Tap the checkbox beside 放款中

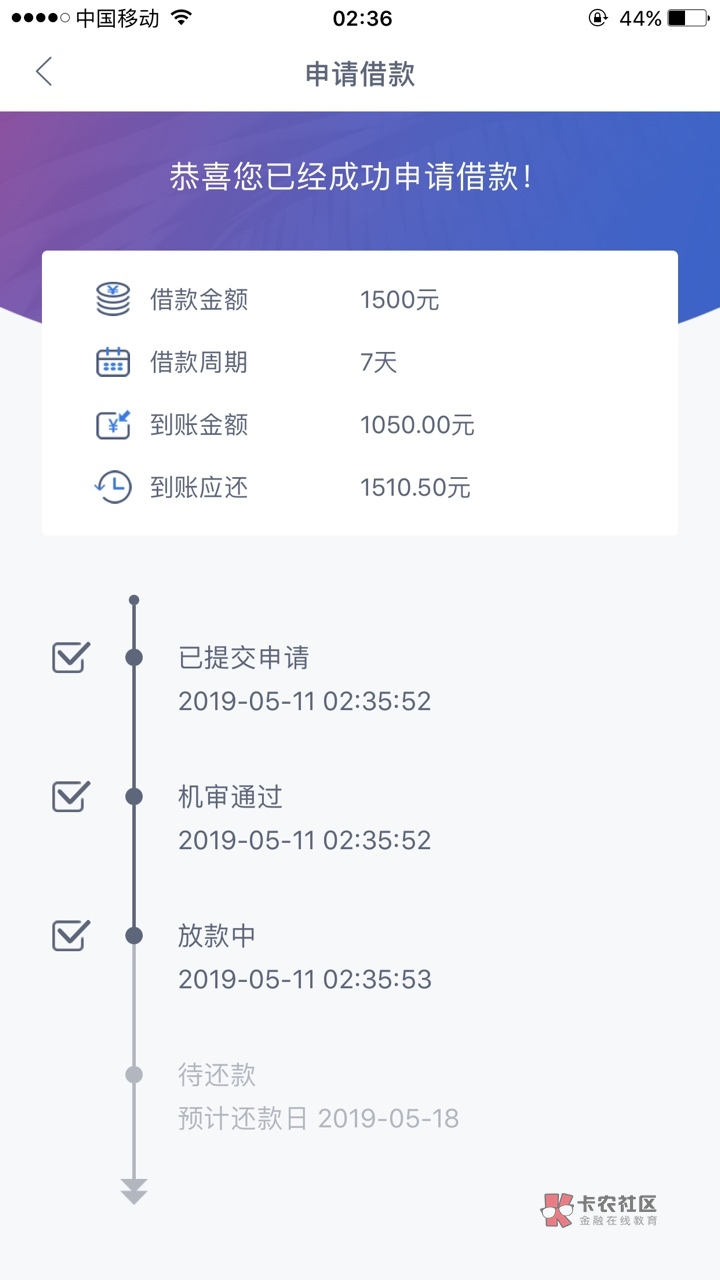coord(71,935)
